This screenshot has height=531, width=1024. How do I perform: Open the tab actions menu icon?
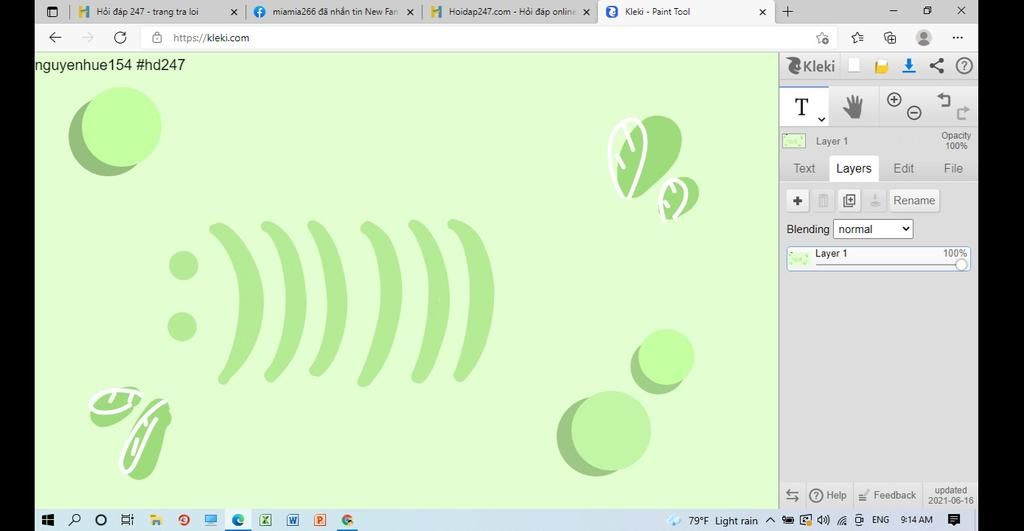[x=52, y=12]
